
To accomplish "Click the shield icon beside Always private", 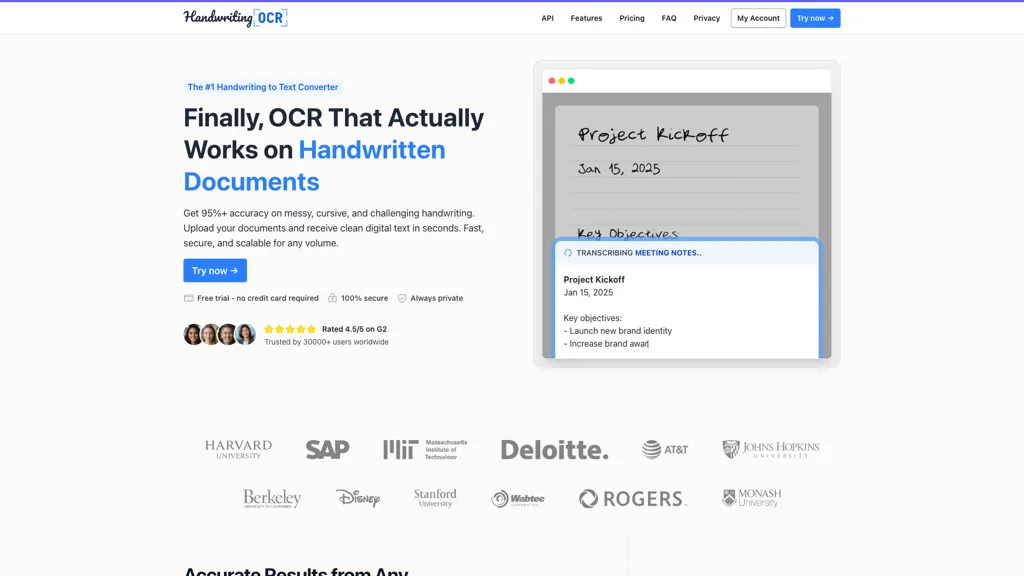I will [402, 298].
